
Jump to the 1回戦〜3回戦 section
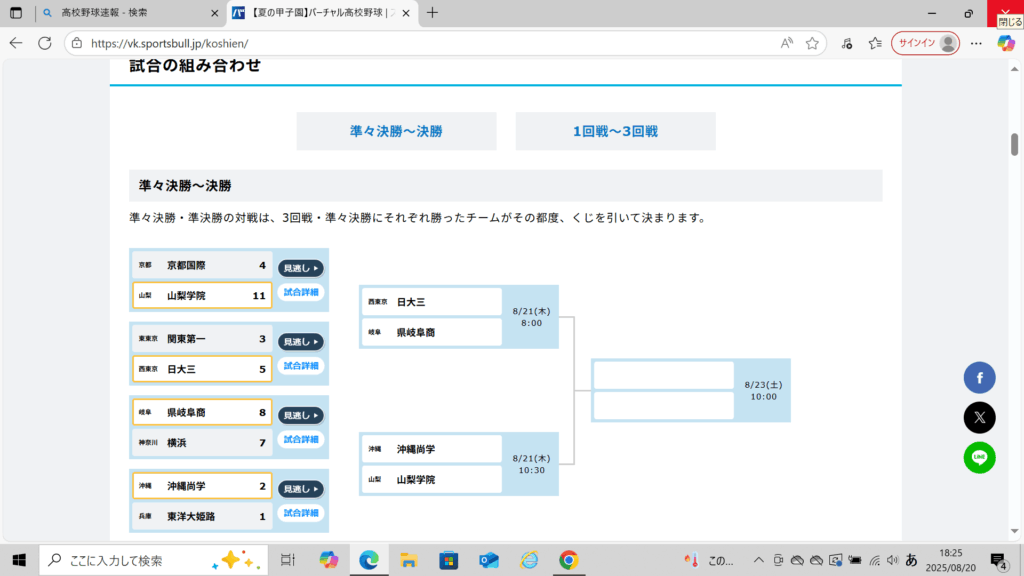[615, 131]
